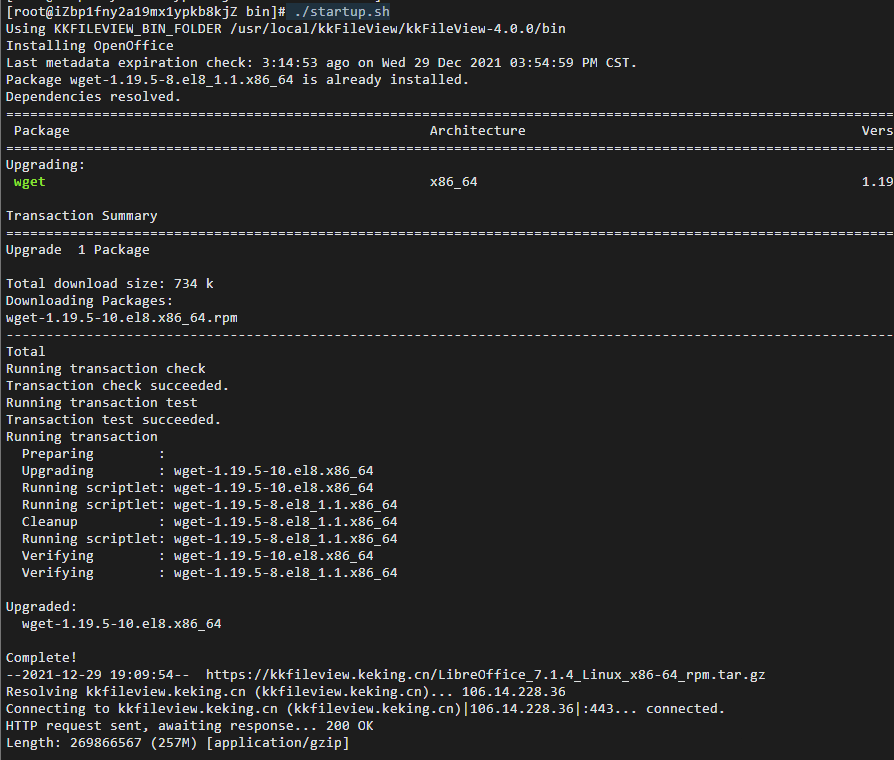
Task: Click the root shell prompt text
Action: click(x=145, y=11)
